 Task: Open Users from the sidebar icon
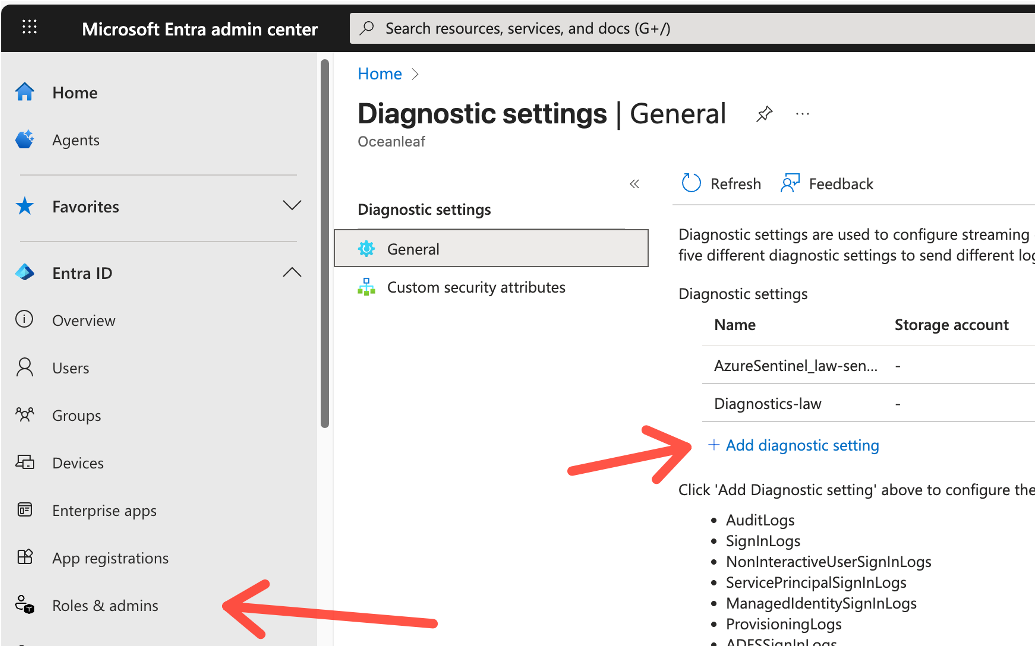point(22,367)
